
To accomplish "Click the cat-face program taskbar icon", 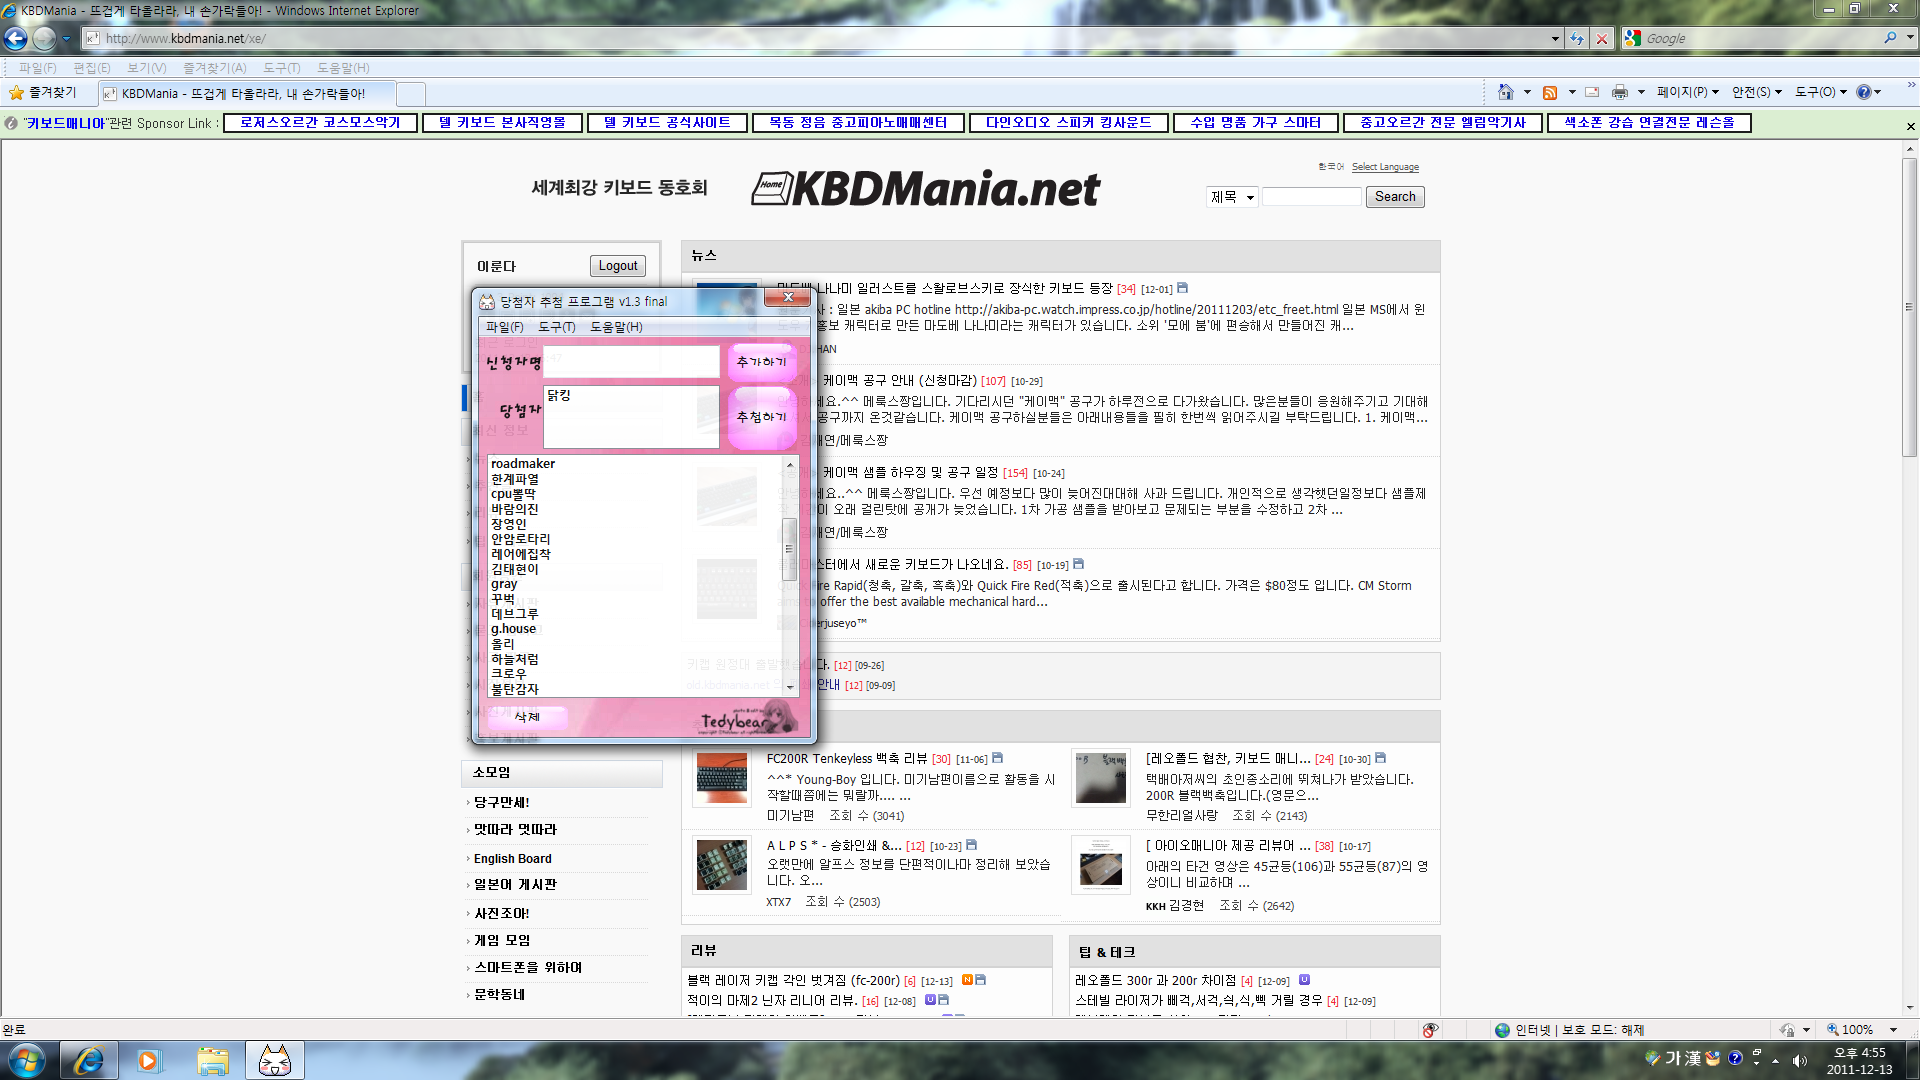I will pyautogui.click(x=275, y=1060).
